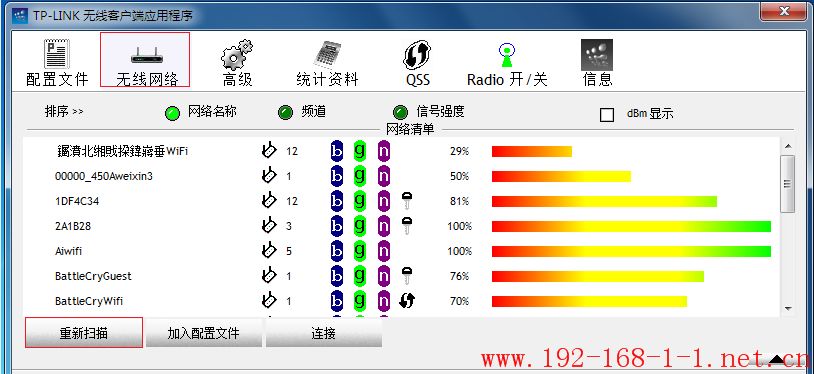Click the QSS icon in BattleCryWifi row

[408, 301]
